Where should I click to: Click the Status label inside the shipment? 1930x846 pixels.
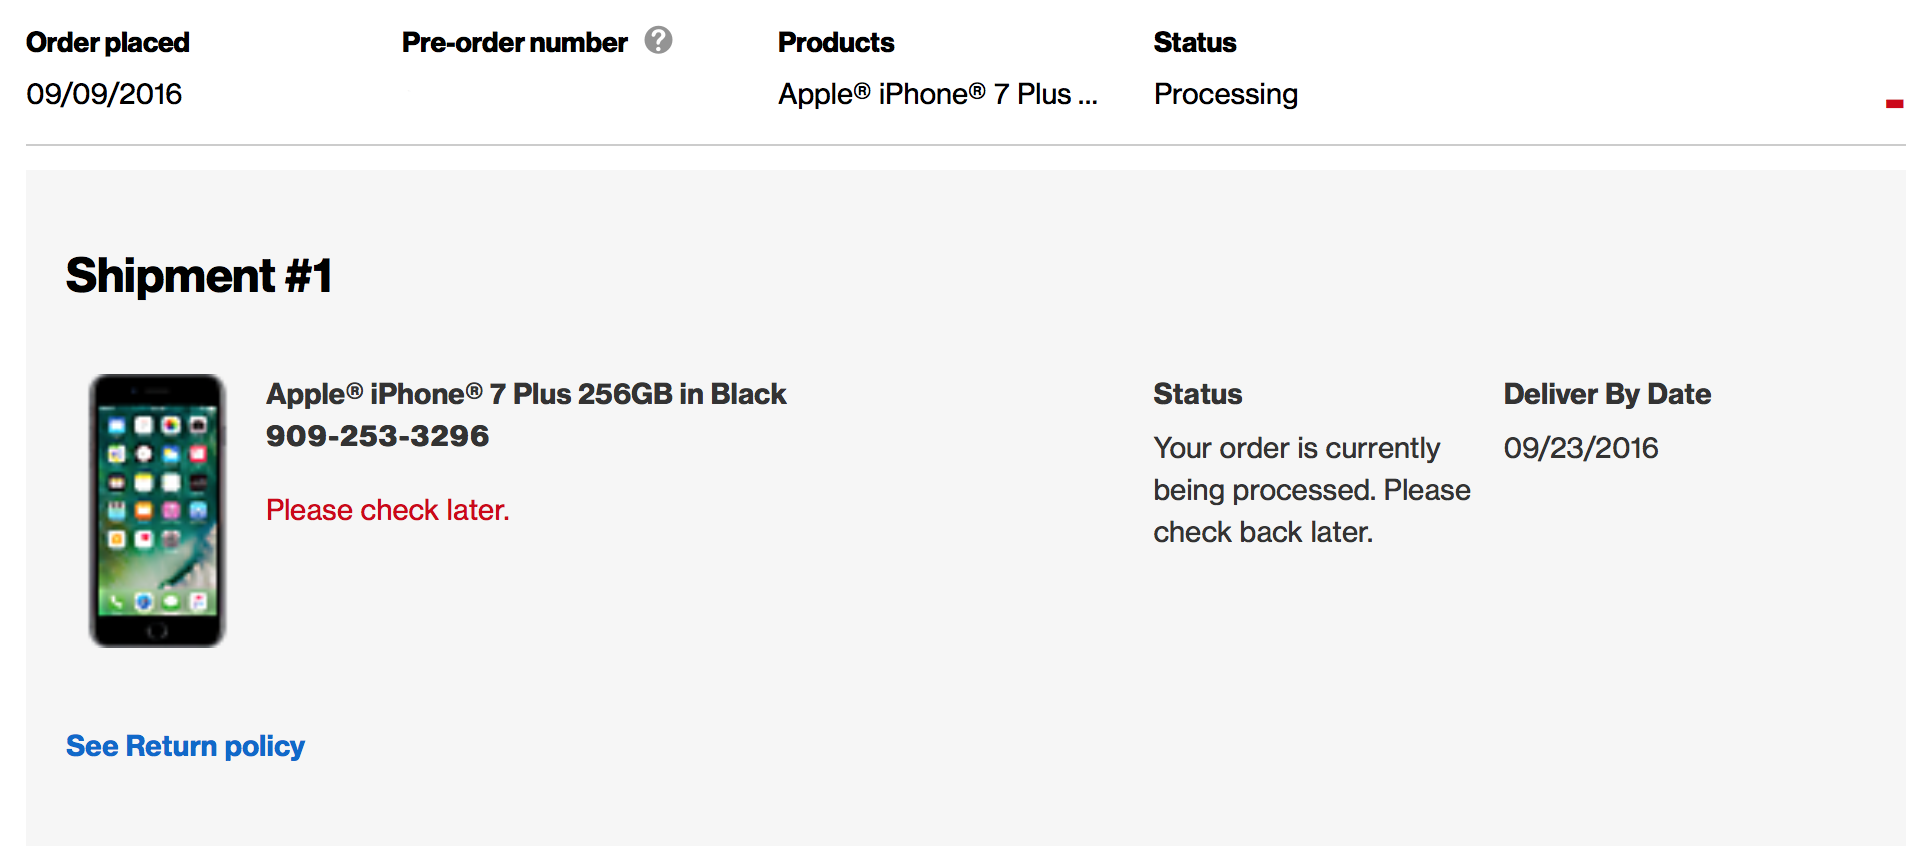click(1197, 394)
